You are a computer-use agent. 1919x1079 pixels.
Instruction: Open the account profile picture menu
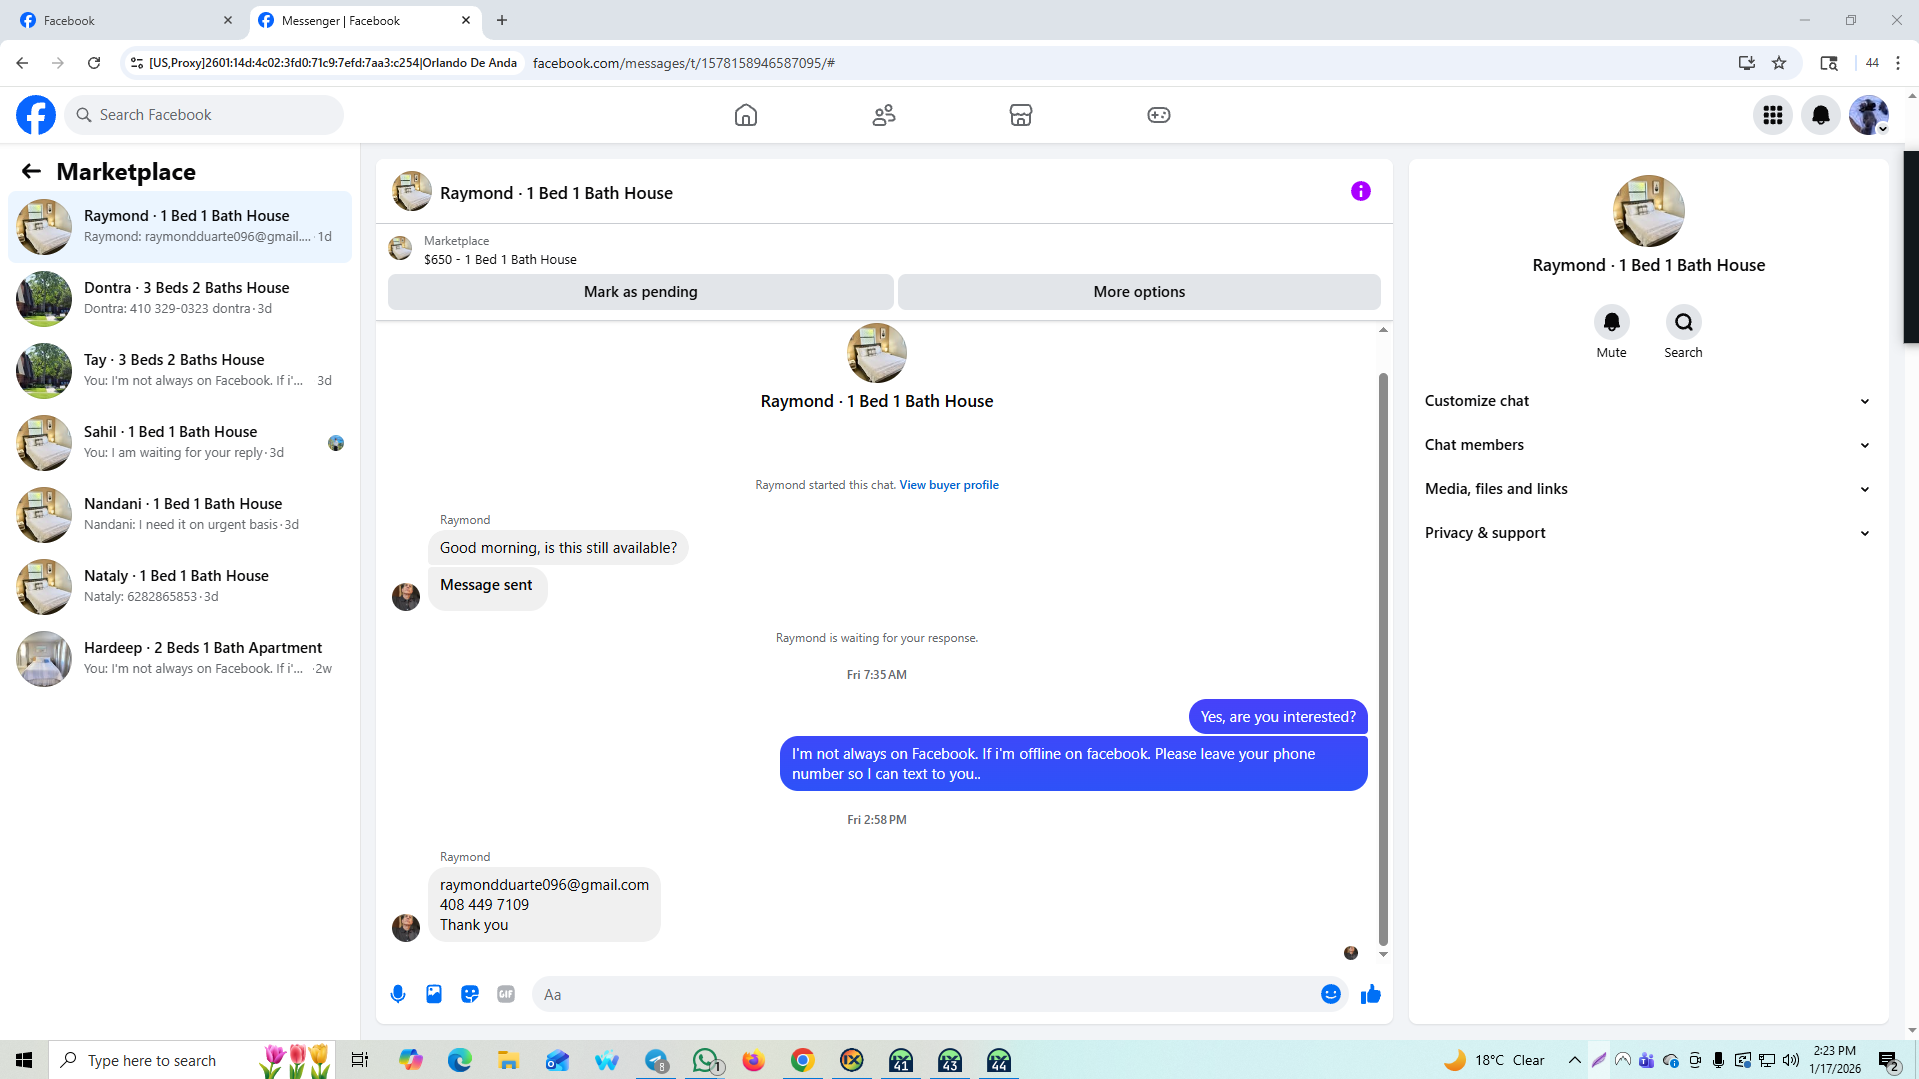[1868, 115]
